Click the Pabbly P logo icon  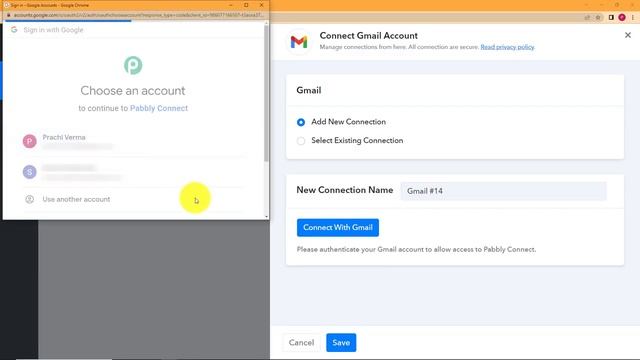pyautogui.click(x=133, y=65)
